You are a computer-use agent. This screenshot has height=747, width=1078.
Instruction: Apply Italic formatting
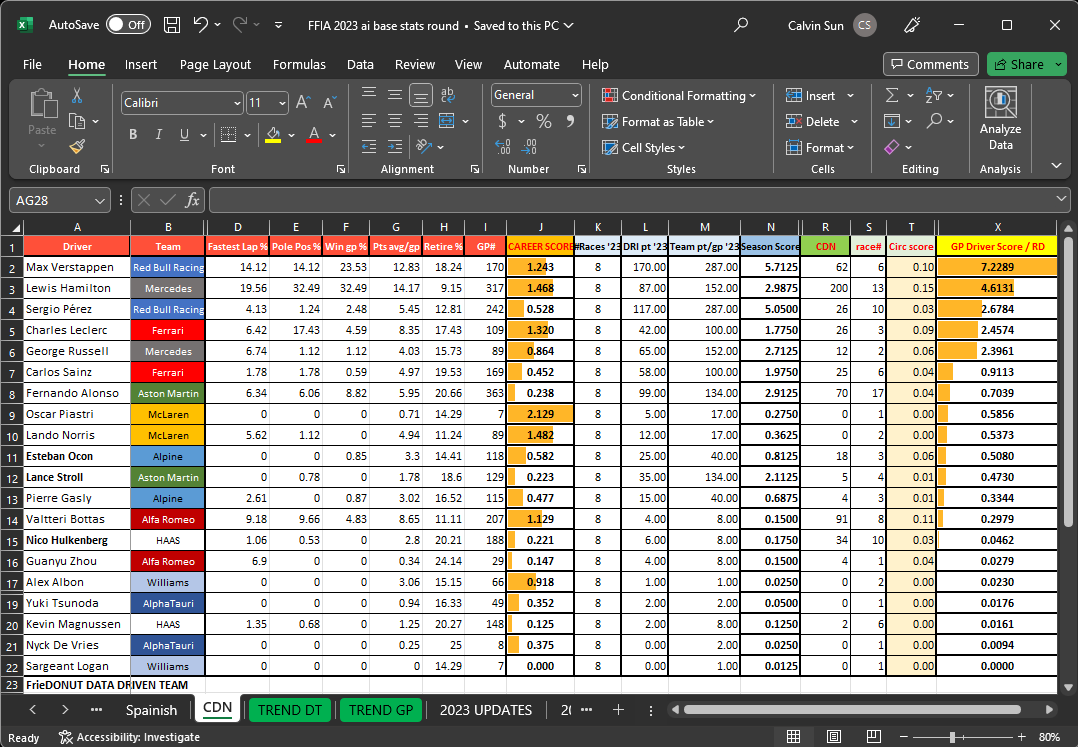pyautogui.click(x=159, y=135)
